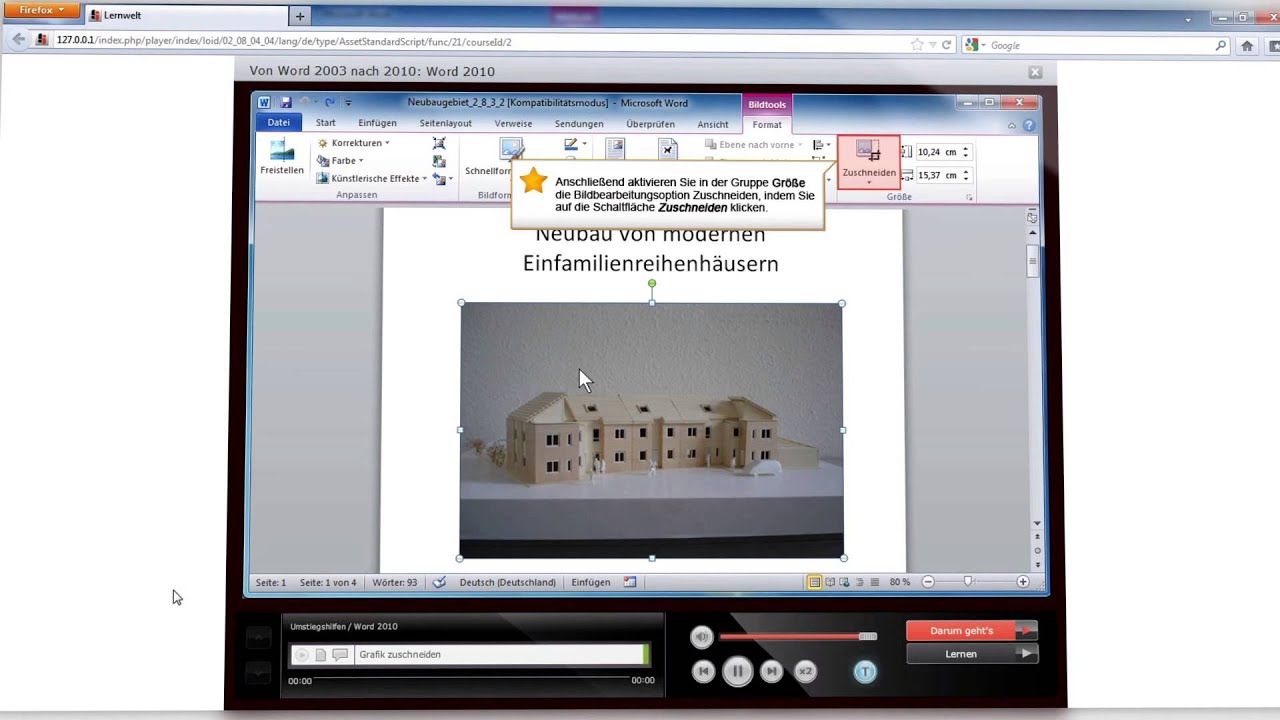Close the lesson overlay with X
The width and height of the screenshot is (1280, 720).
(1035, 72)
